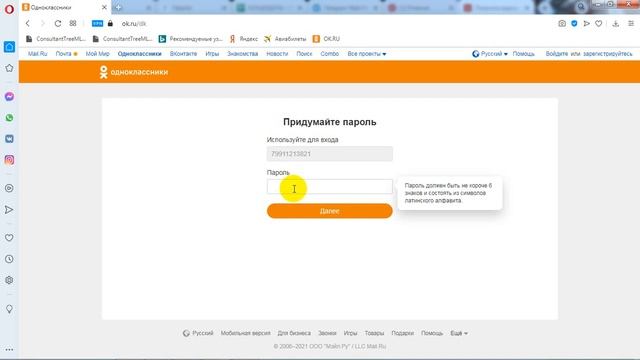Screen dimensions: 640x360
Task: Open downloads arrow icon in the toolbar
Action: (616, 24)
